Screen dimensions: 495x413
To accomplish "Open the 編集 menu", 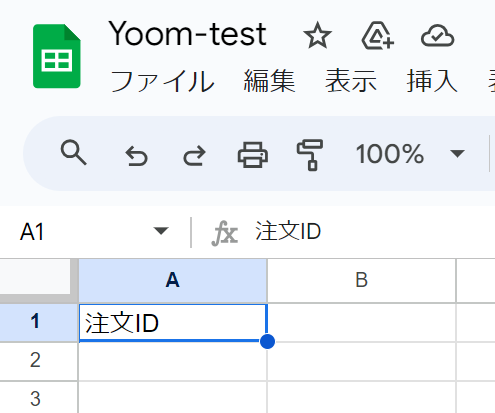I will click(269, 81).
